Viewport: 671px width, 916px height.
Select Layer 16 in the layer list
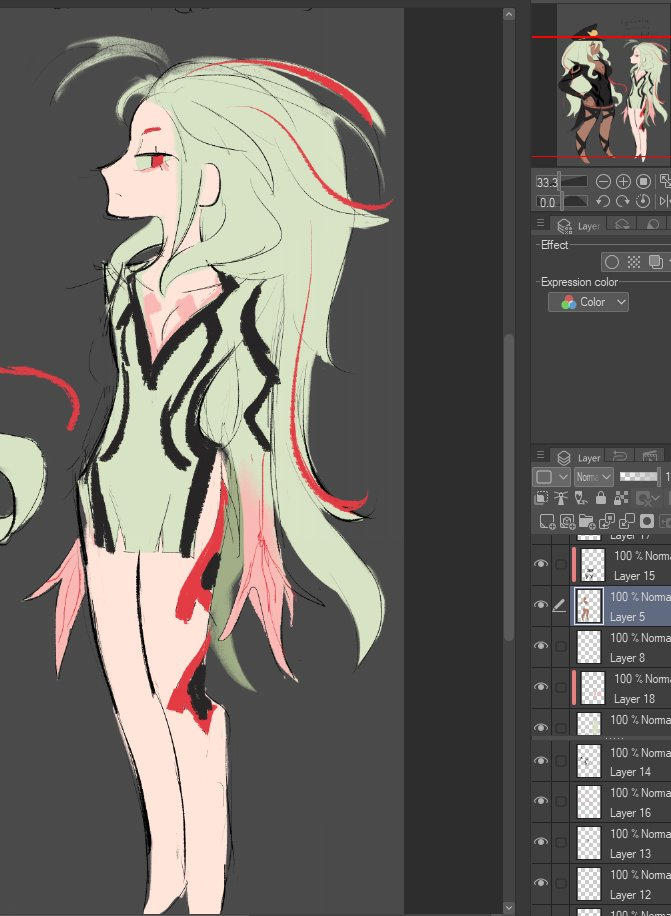(x=630, y=803)
